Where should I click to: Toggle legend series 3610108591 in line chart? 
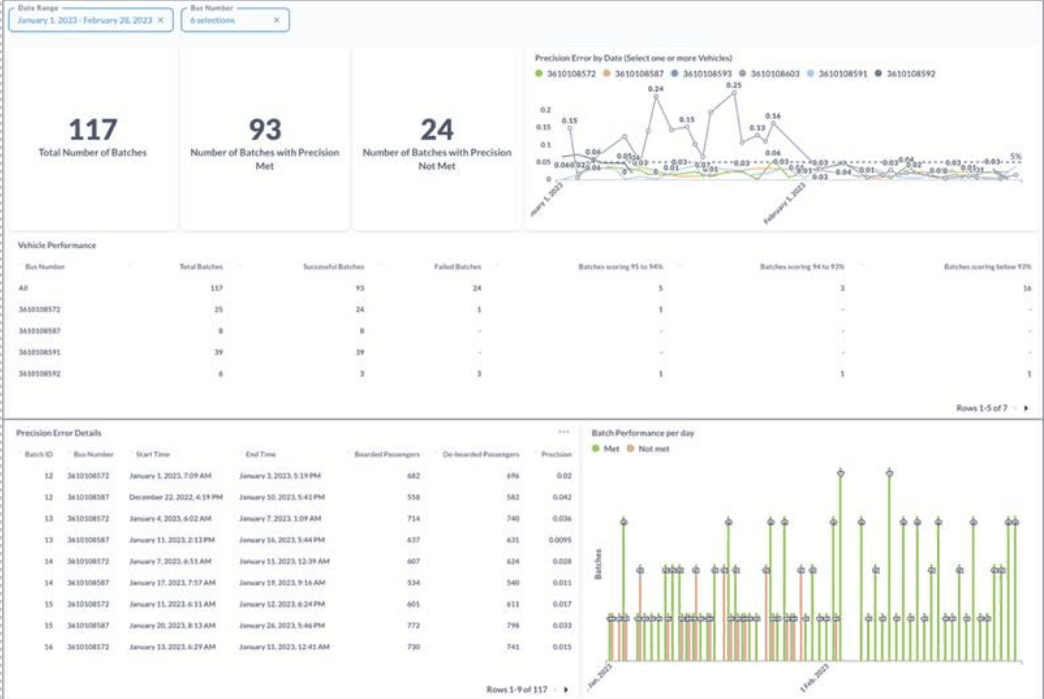[x=838, y=74]
